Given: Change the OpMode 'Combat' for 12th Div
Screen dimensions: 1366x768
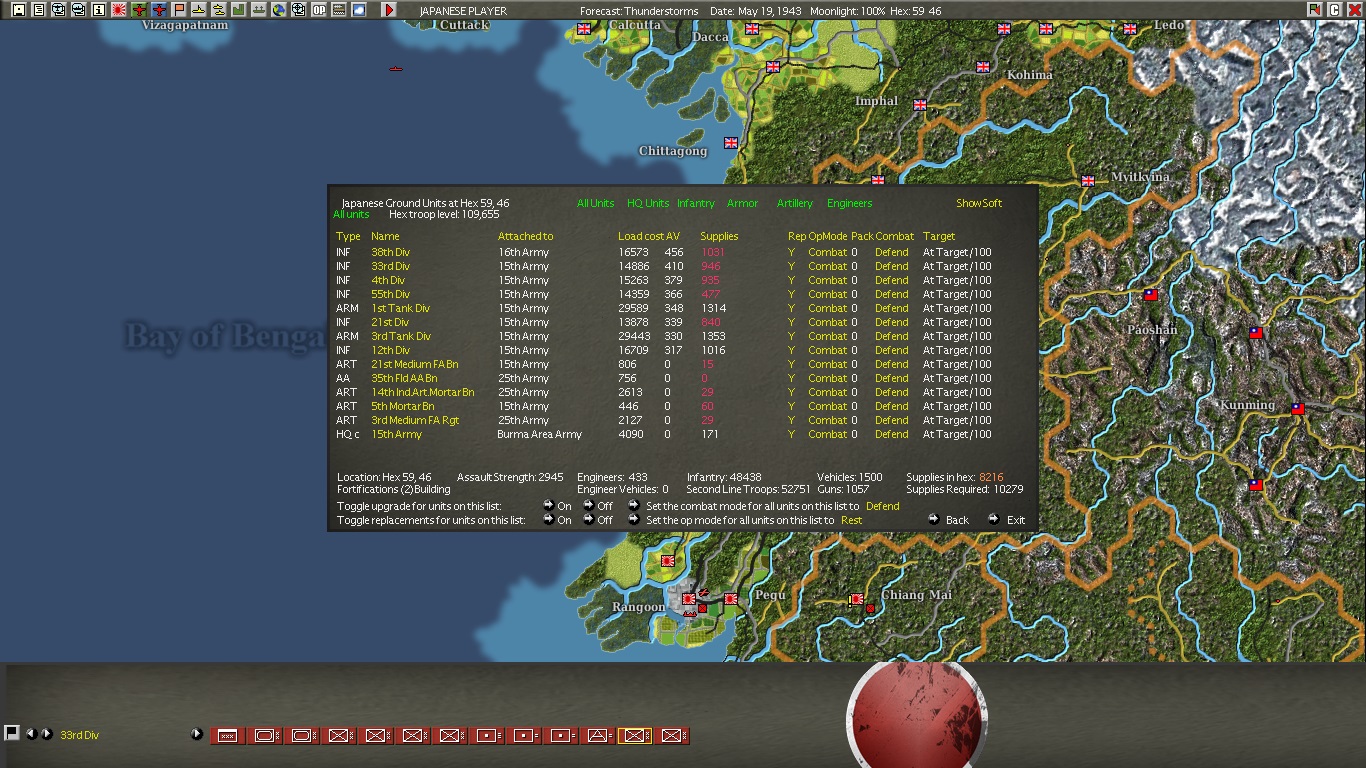Looking at the screenshot, I should point(828,351).
